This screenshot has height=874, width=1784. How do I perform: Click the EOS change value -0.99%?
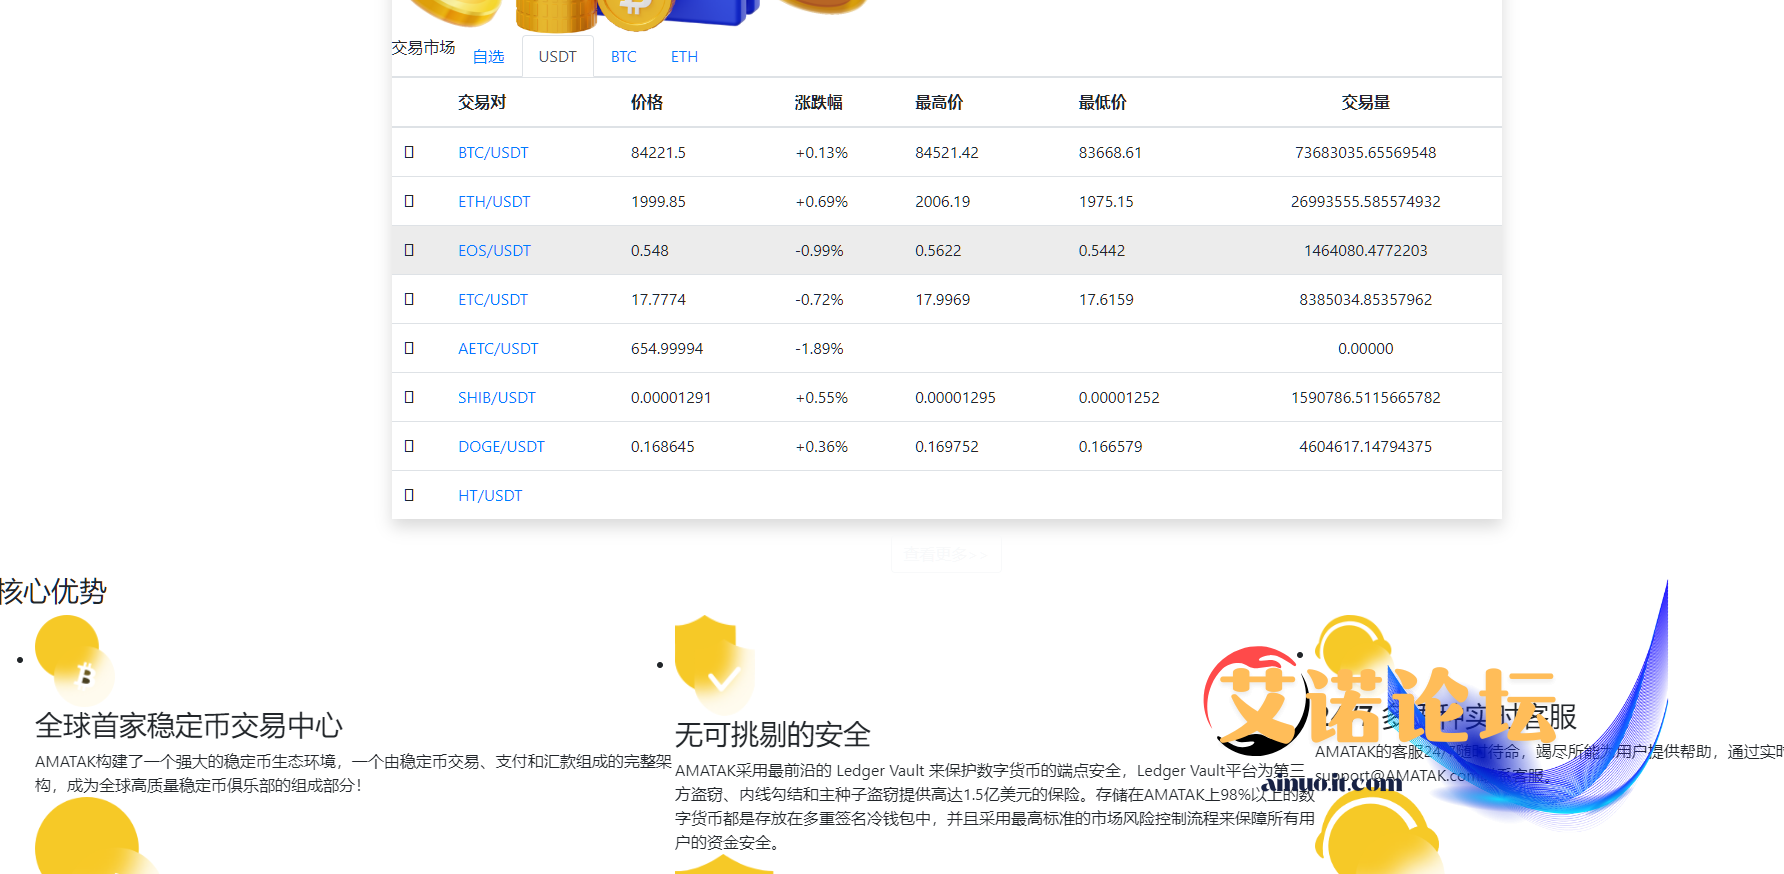(x=819, y=251)
